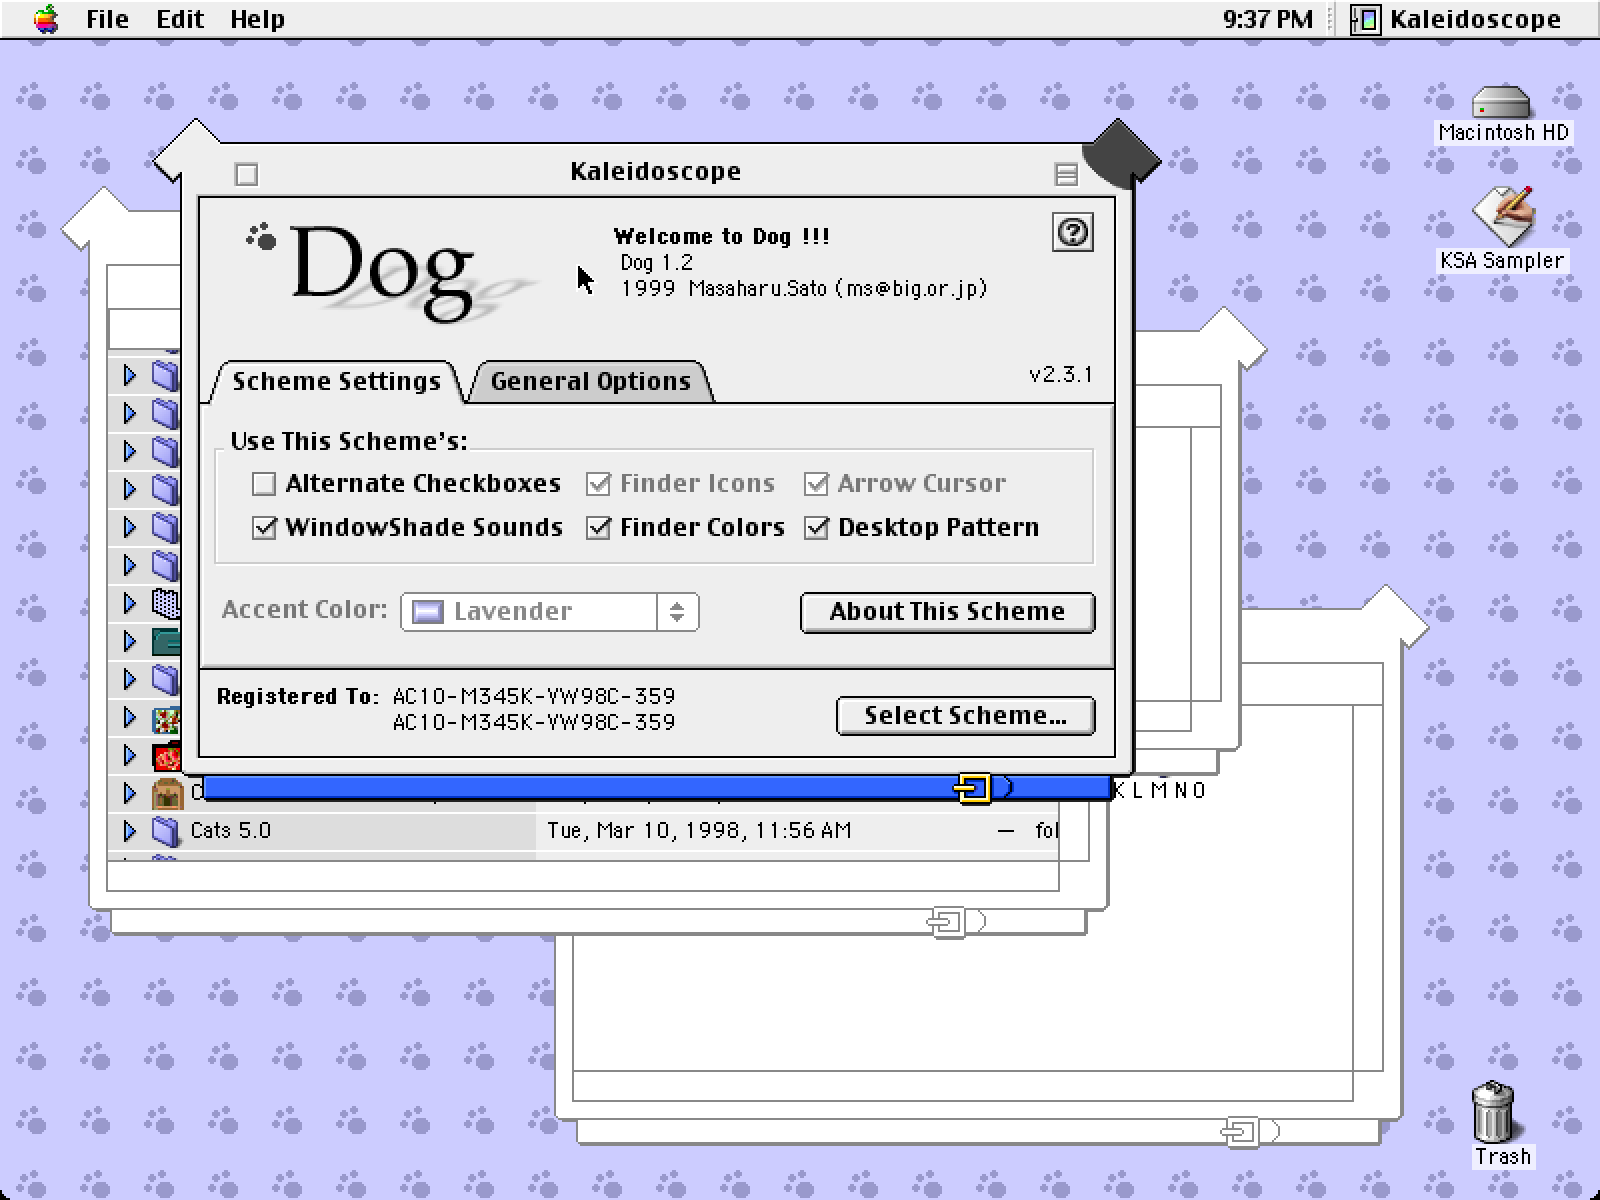Click the WindowShade collapse box in title bar
This screenshot has width=1600, height=1200.
coord(1066,175)
